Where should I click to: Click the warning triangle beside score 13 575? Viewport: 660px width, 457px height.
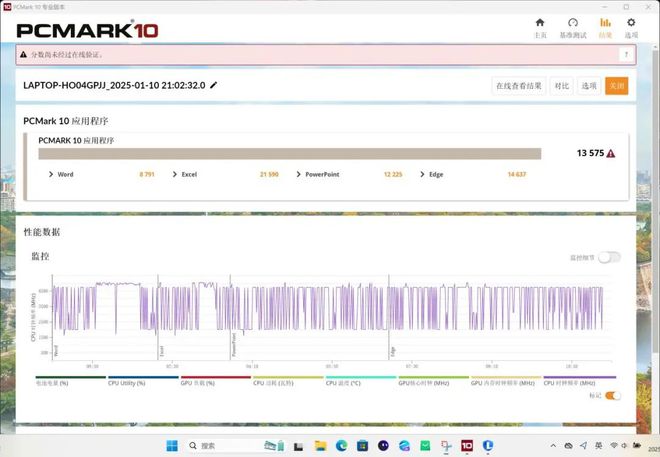point(611,154)
